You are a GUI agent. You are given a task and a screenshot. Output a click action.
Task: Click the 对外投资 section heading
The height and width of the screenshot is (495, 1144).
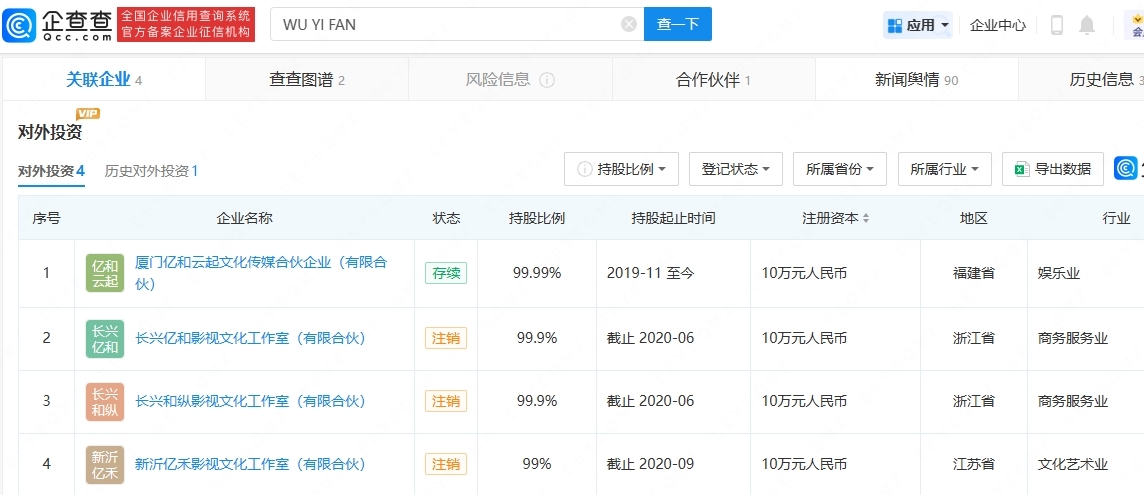tap(50, 132)
